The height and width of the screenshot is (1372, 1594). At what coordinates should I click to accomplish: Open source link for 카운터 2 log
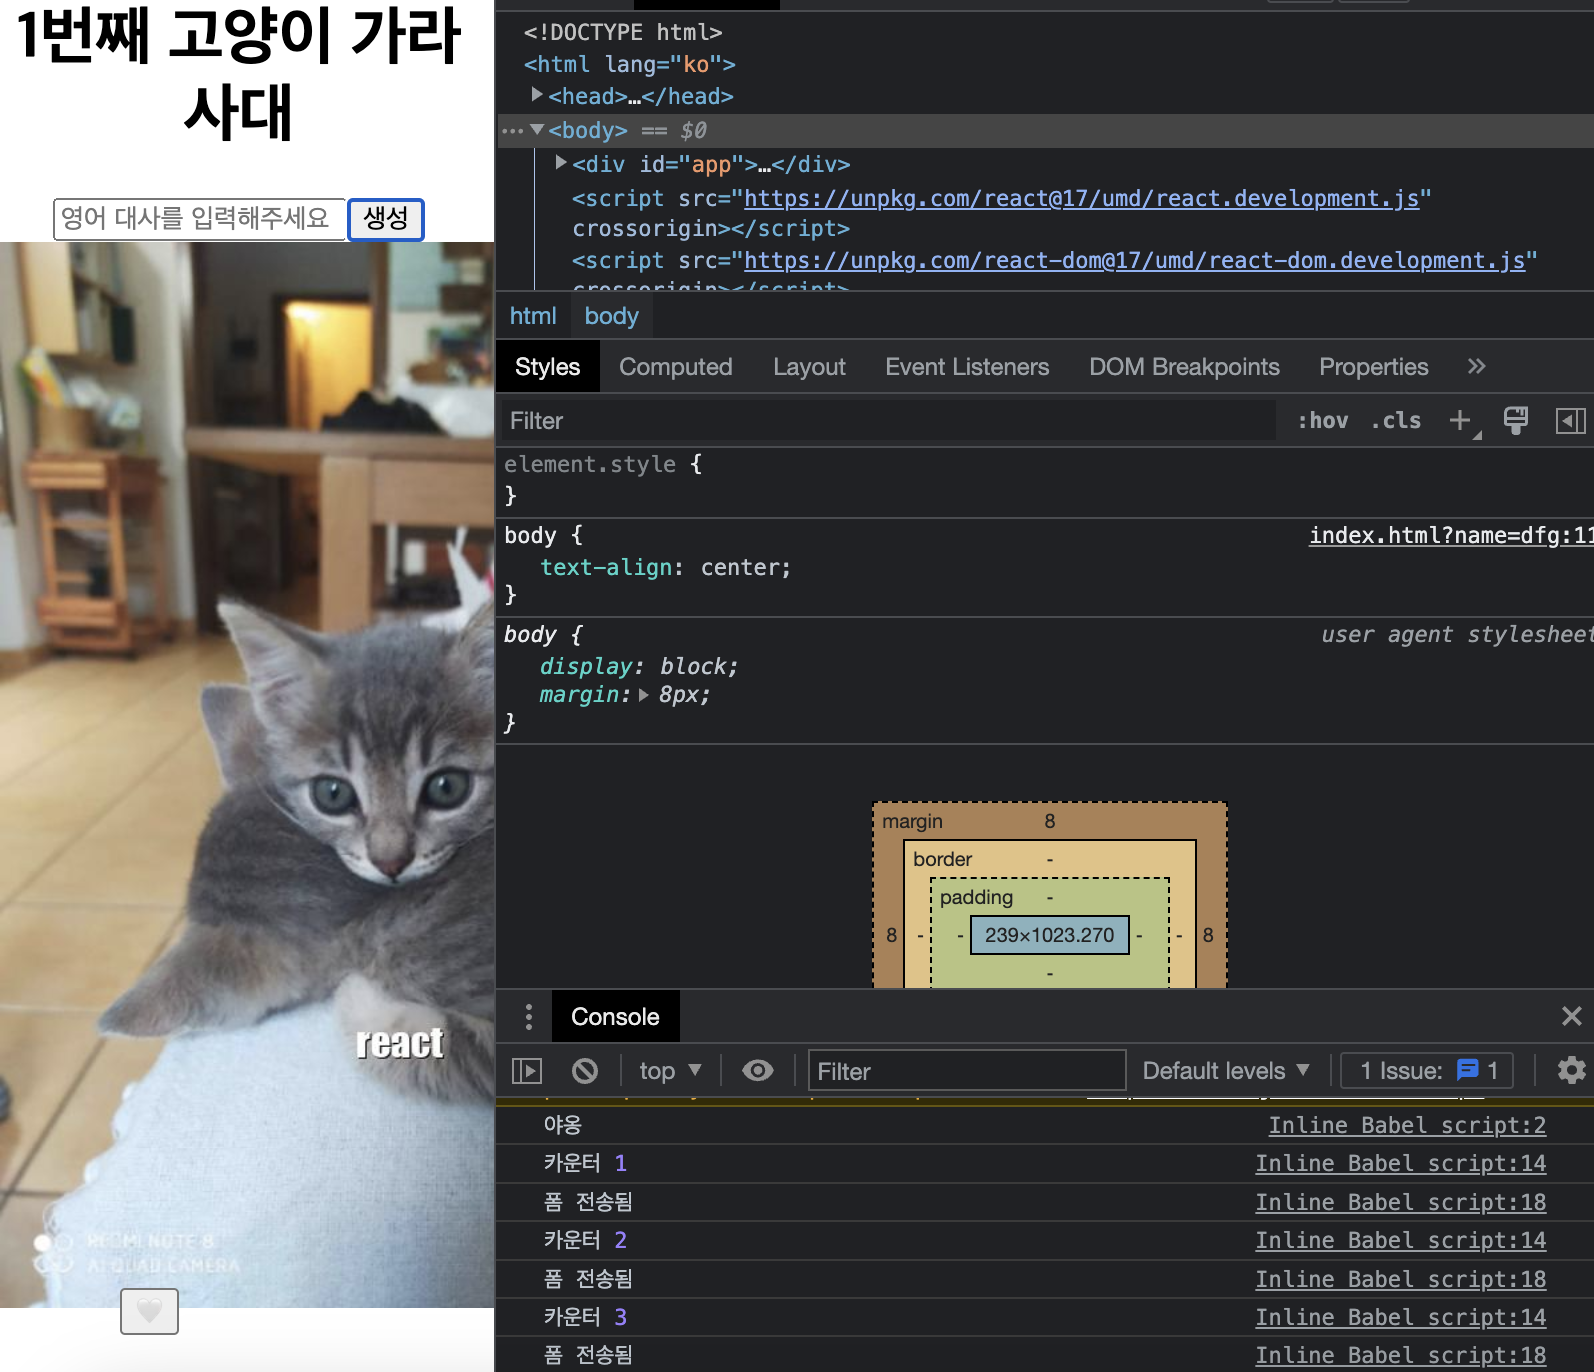tap(1400, 1241)
